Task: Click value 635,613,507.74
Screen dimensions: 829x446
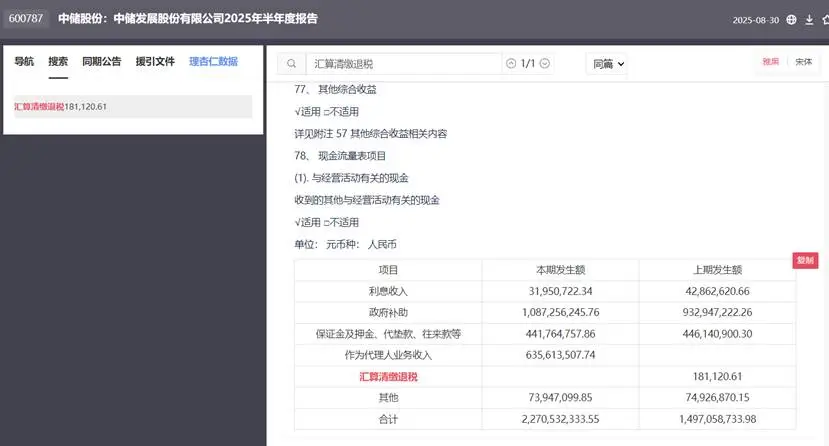Action: click(x=560, y=355)
